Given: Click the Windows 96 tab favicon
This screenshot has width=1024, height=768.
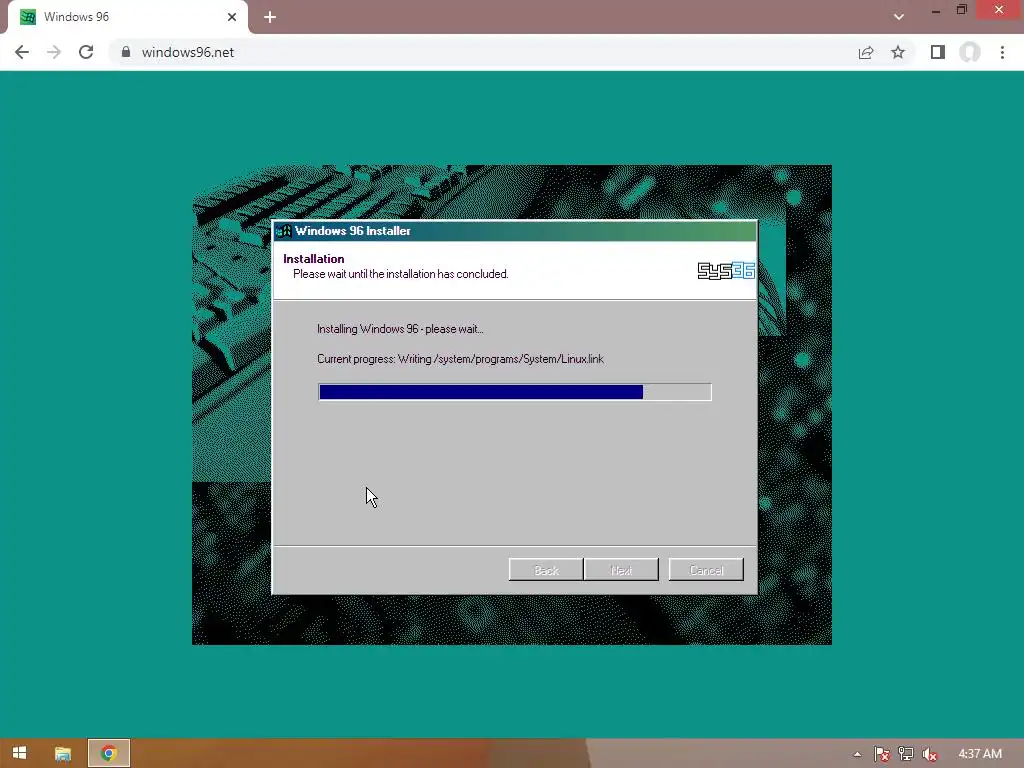Looking at the screenshot, I should pyautogui.click(x=27, y=17).
